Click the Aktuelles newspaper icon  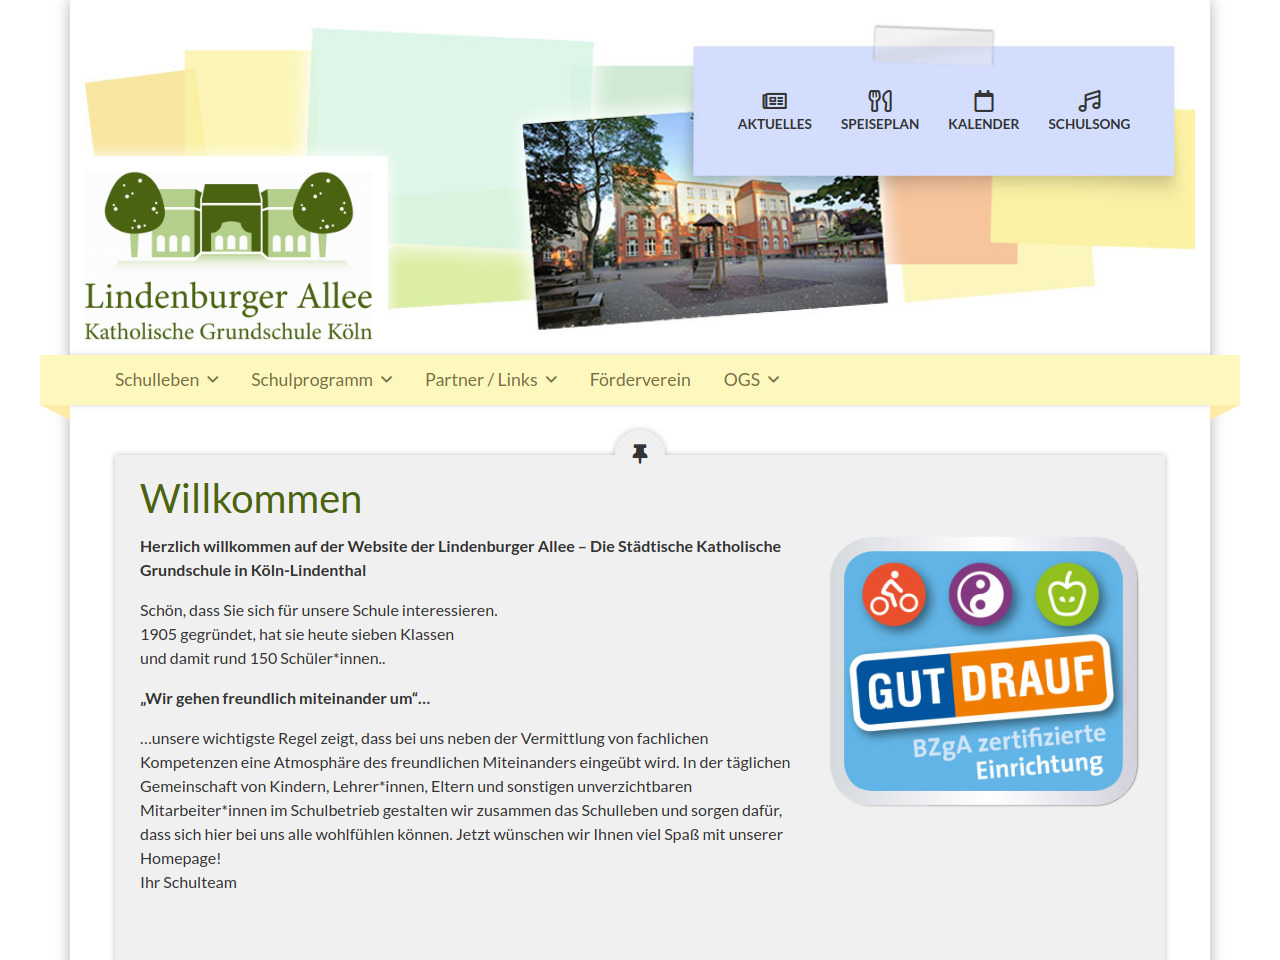(774, 101)
